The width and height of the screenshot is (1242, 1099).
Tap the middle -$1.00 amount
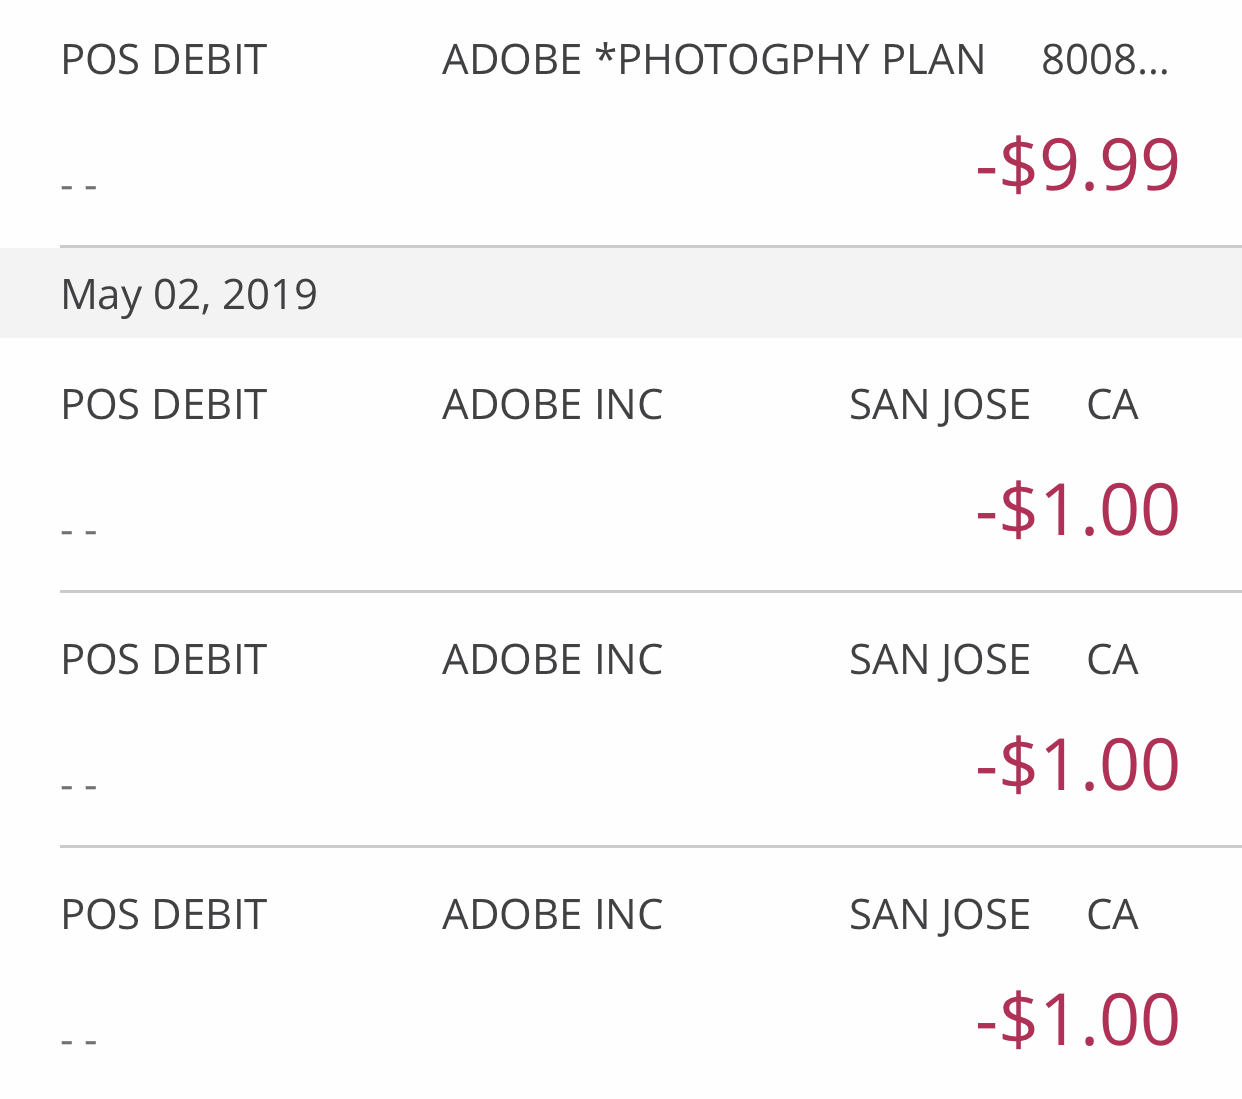click(x=1078, y=764)
